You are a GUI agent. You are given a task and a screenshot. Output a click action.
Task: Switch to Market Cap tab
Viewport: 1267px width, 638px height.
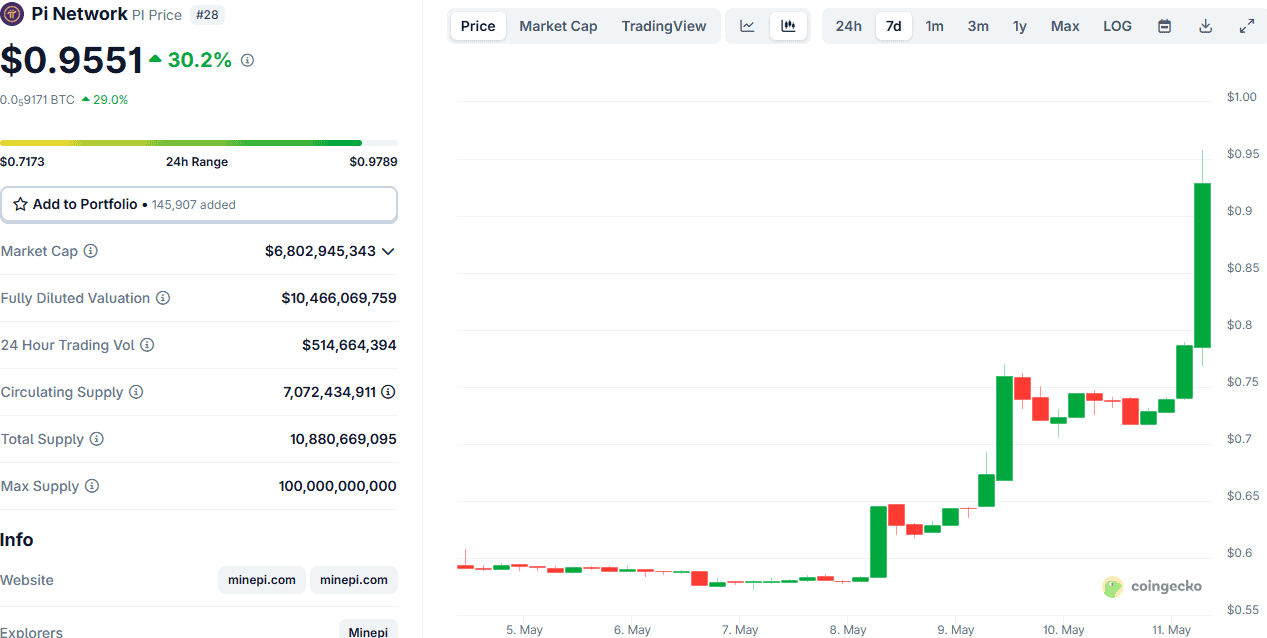(x=558, y=26)
